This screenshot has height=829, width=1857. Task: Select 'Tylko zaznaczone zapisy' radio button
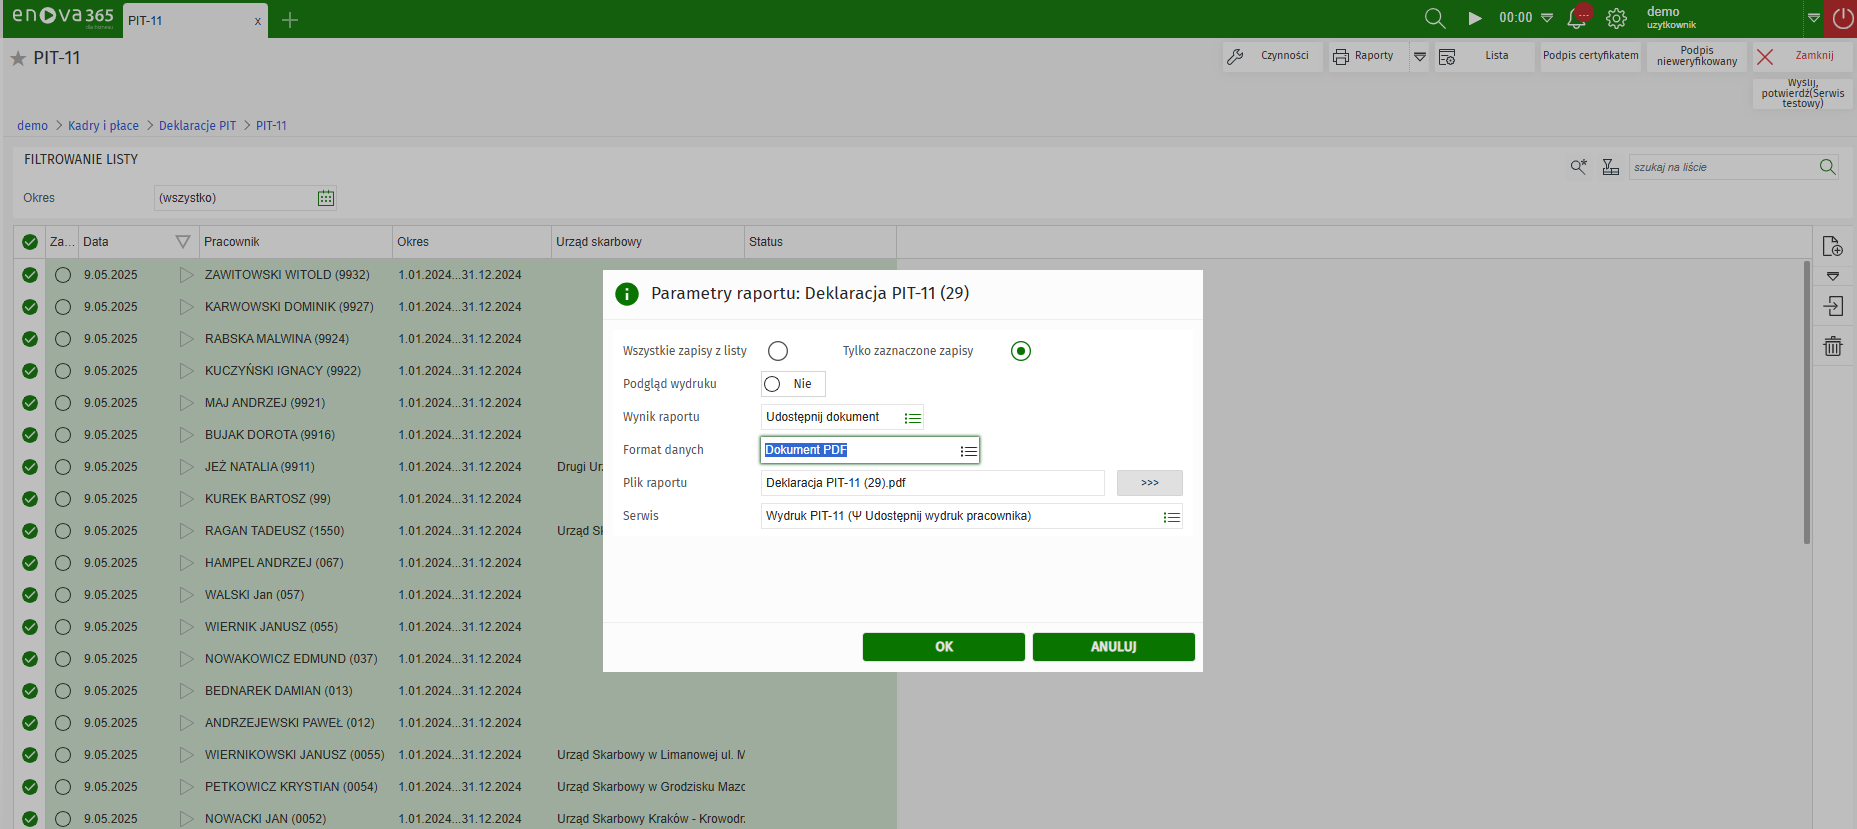click(1020, 351)
